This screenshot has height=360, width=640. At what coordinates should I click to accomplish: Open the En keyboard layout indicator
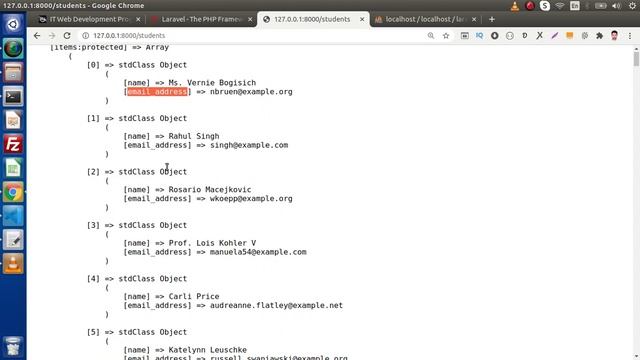(x=575, y=6)
